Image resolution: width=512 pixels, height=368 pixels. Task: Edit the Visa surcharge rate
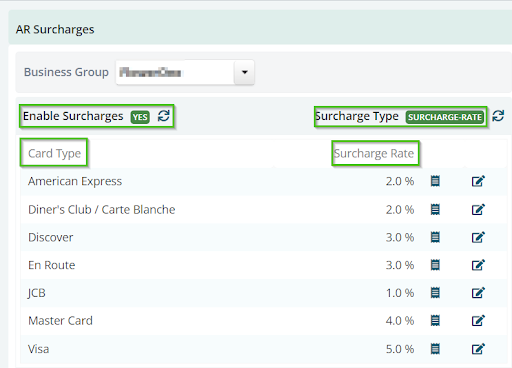pos(478,349)
